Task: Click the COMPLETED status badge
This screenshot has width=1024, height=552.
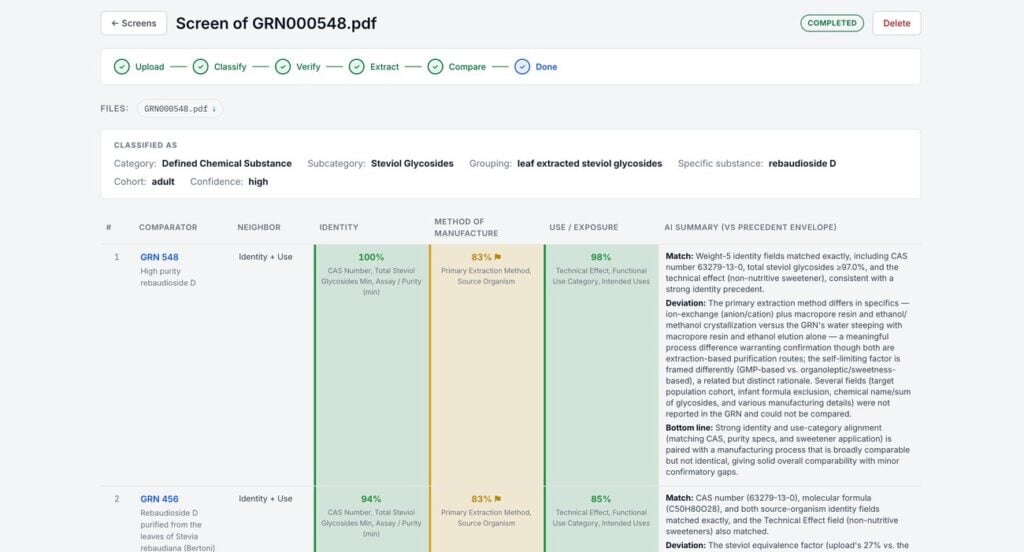Action: (831, 23)
